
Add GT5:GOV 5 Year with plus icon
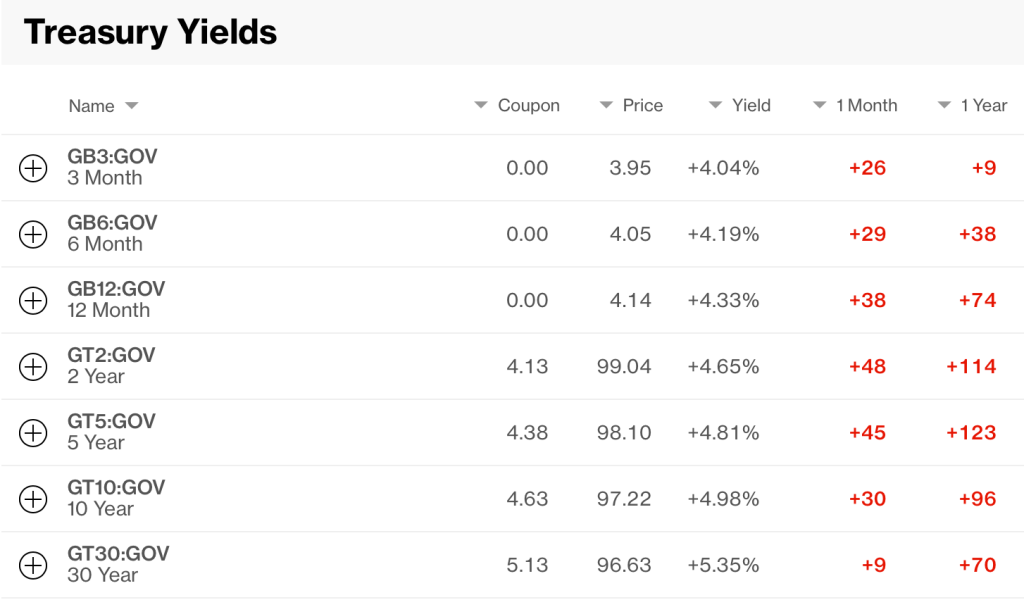(x=33, y=433)
